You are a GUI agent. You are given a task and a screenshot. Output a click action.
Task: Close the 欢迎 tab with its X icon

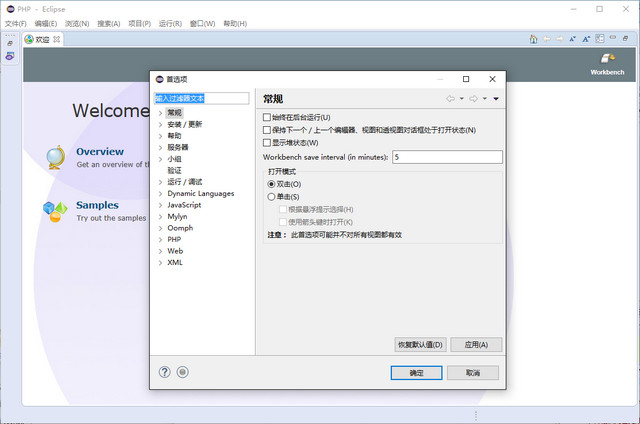click(56, 40)
